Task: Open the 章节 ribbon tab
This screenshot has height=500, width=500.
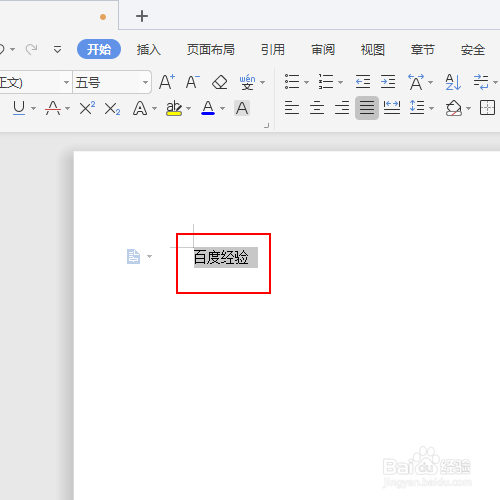Action: (x=423, y=50)
